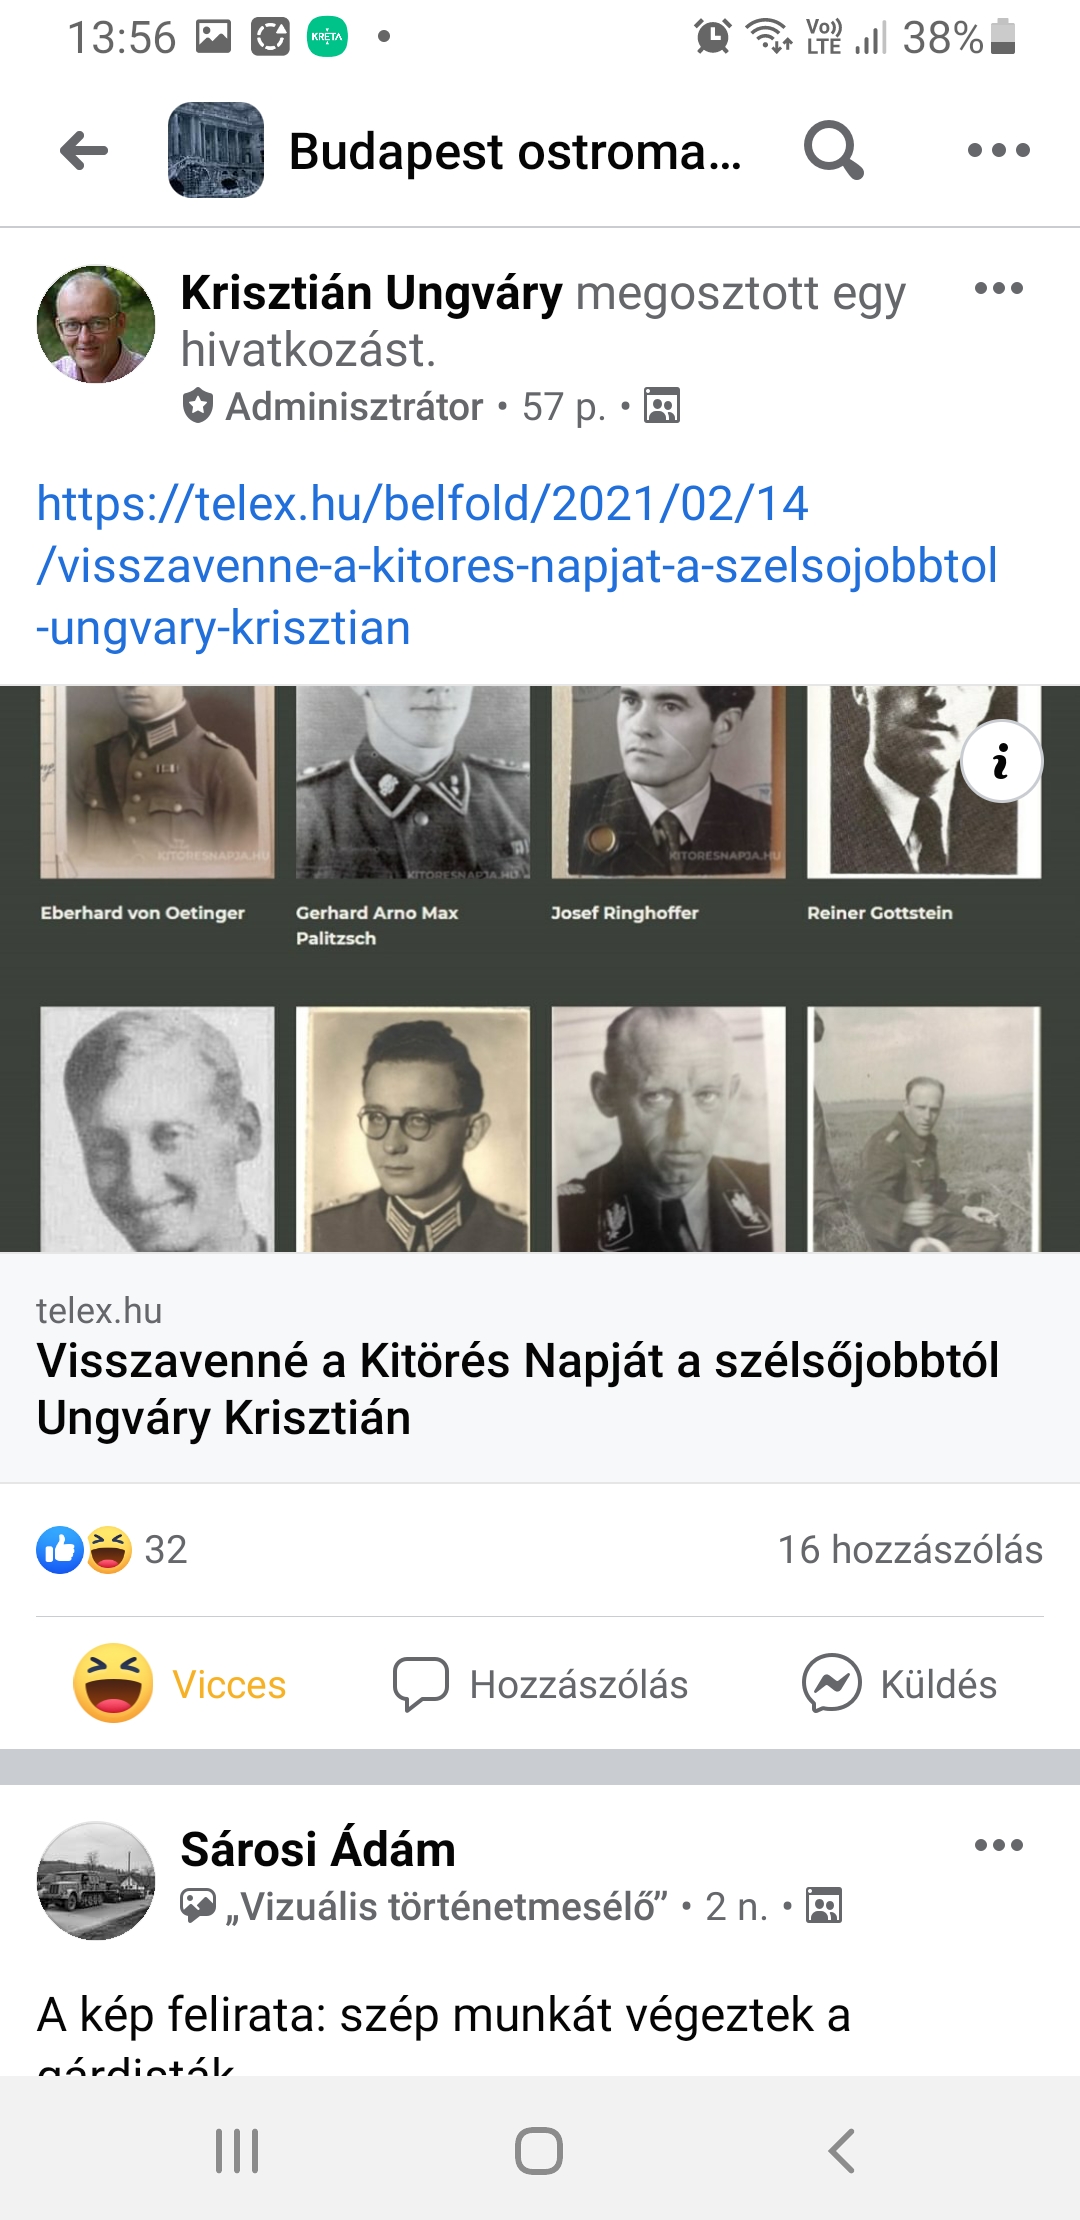Tap the back arrow in the header
This screenshot has height=2220, width=1080.
click(x=84, y=151)
